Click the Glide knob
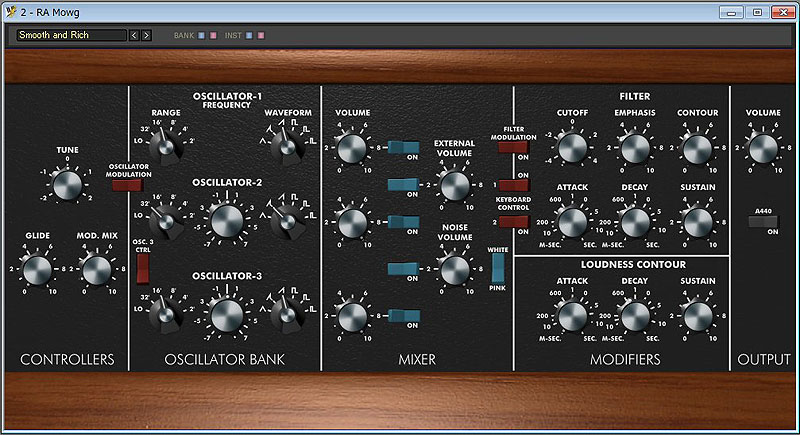The image size is (800, 435). [37, 270]
